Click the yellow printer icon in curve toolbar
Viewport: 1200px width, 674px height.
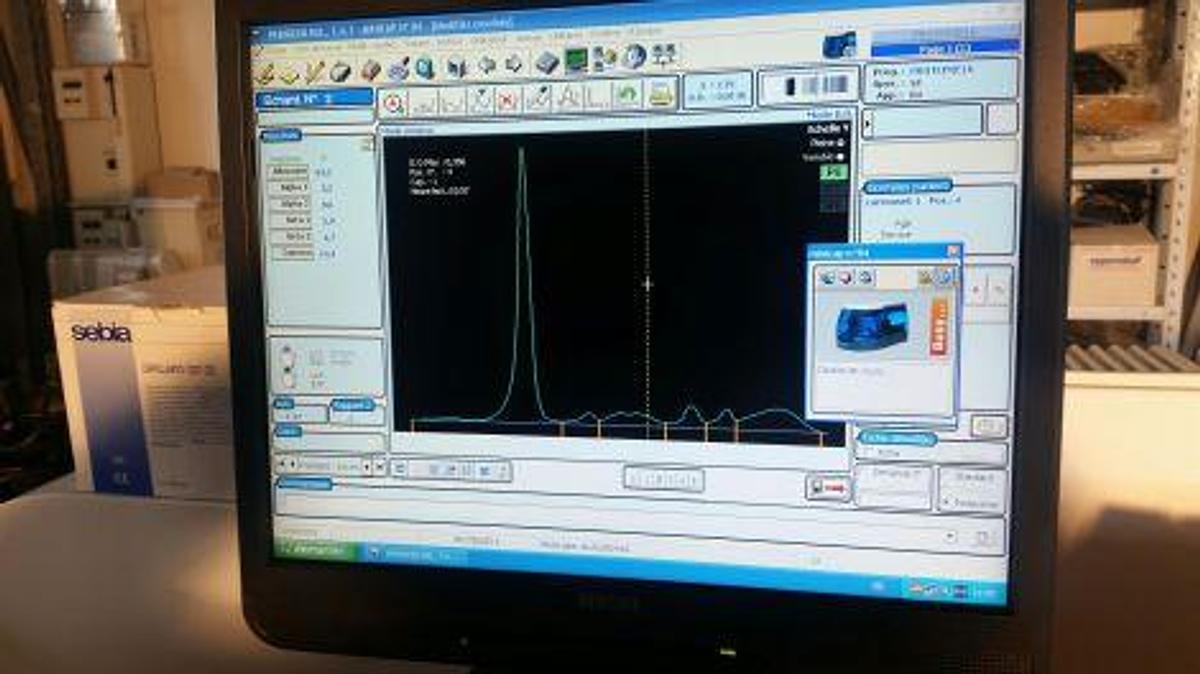pos(660,94)
